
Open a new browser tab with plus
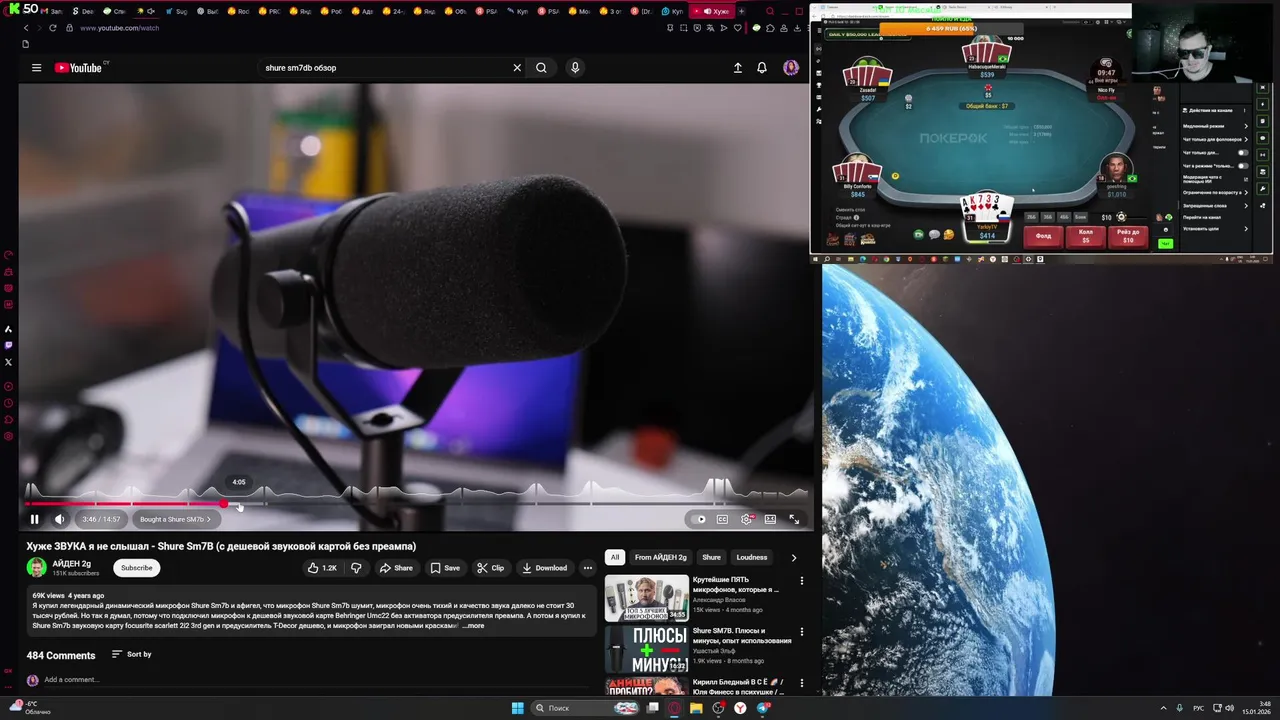click(x=741, y=11)
